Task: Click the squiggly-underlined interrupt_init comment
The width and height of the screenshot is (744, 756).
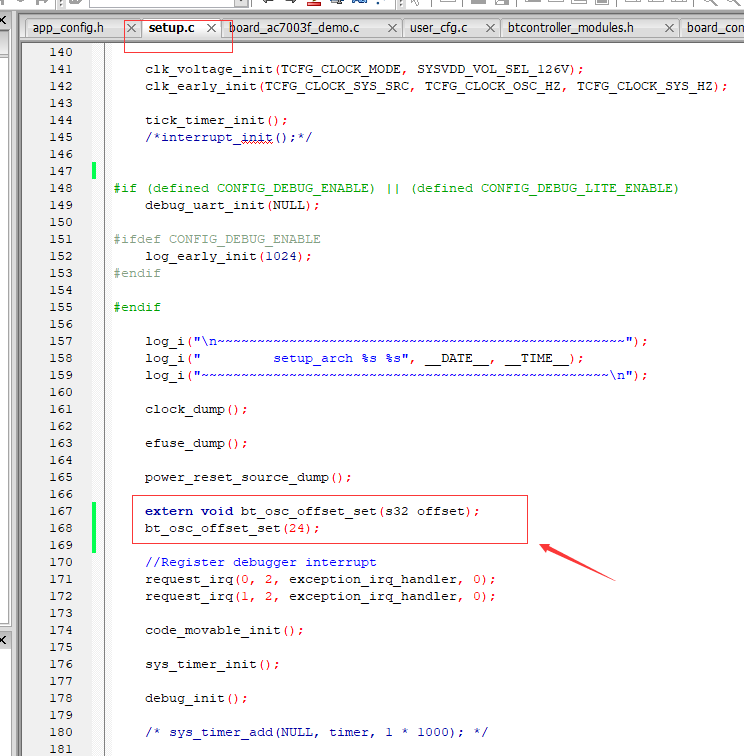Action: pyautogui.click(x=229, y=137)
